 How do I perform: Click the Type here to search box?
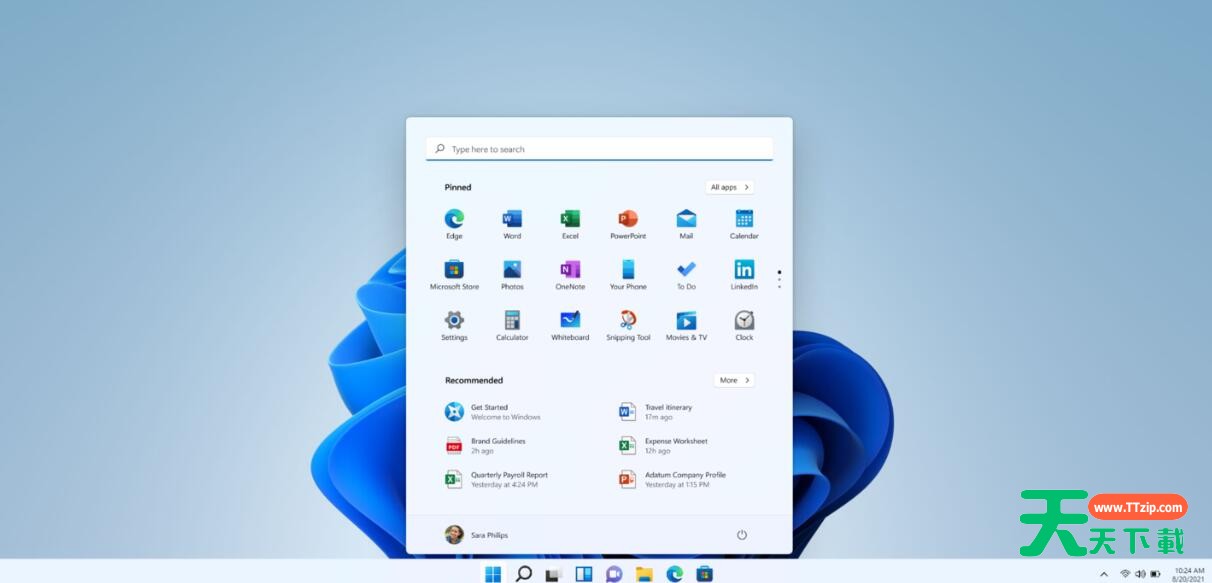pos(600,149)
